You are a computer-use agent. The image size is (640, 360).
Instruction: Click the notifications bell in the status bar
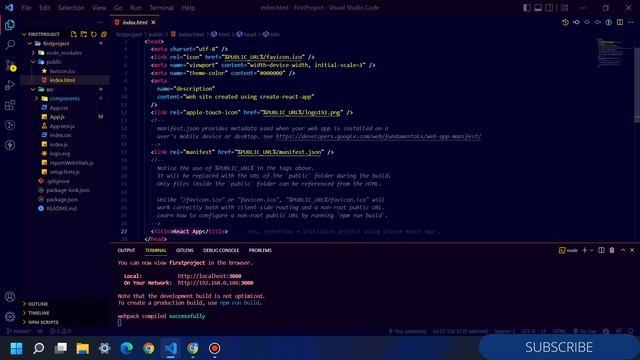tap(631, 331)
